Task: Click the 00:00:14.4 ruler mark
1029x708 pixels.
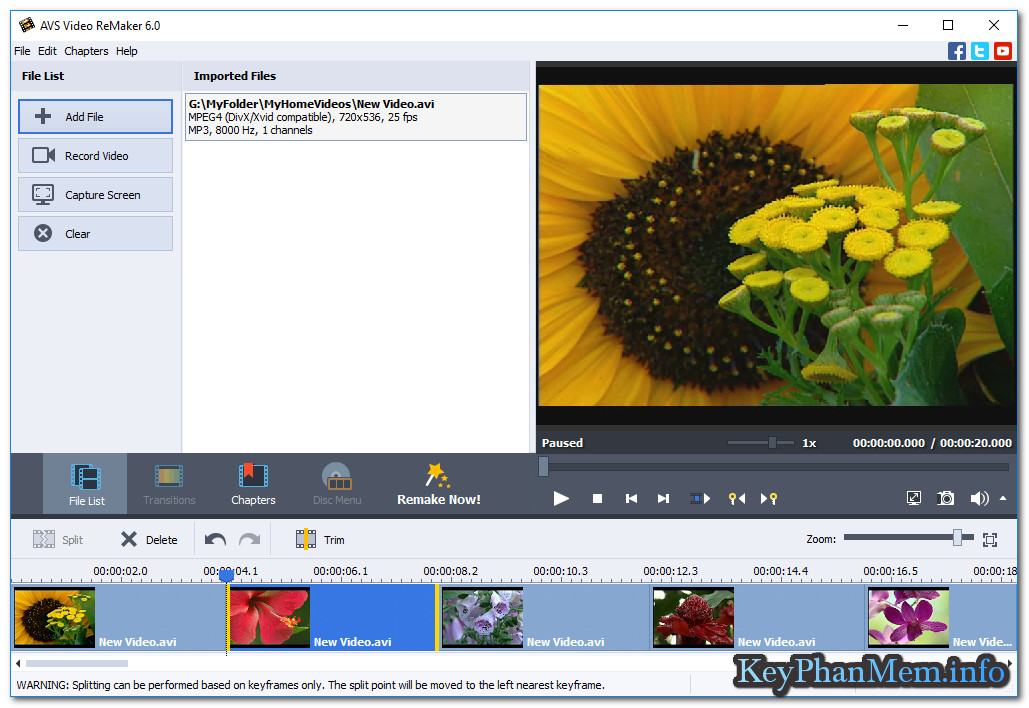Action: point(780,571)
